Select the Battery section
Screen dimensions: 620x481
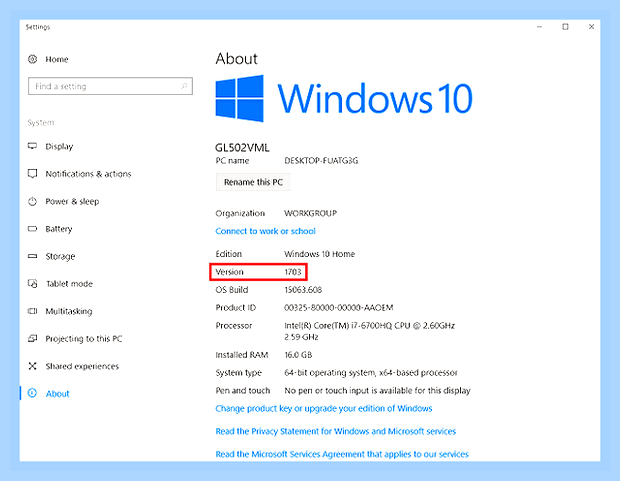coord(59,229)
